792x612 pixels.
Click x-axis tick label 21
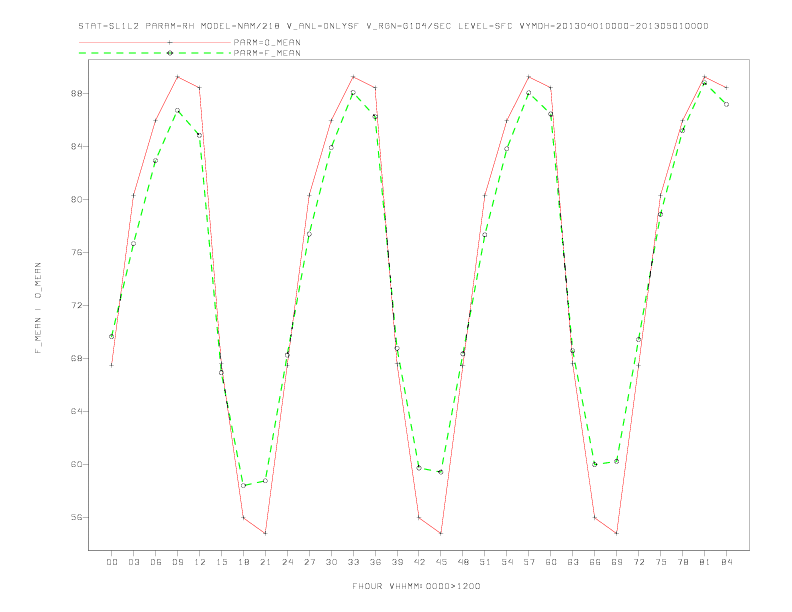point(265,562)
